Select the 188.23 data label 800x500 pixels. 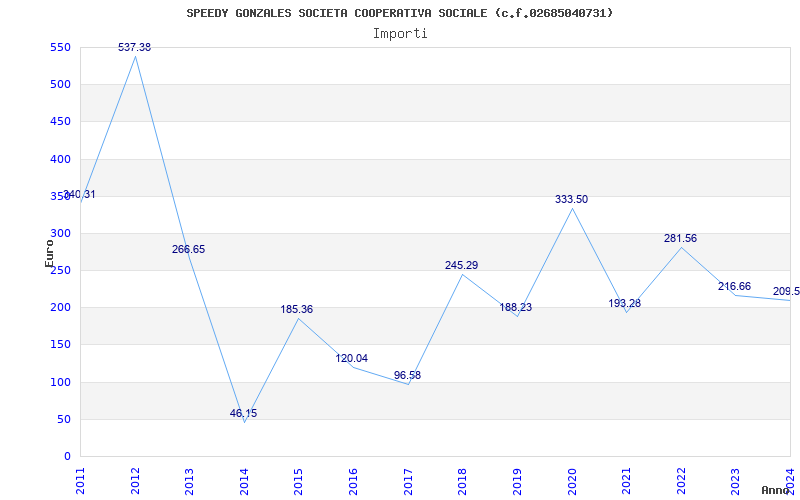point(515,308)
